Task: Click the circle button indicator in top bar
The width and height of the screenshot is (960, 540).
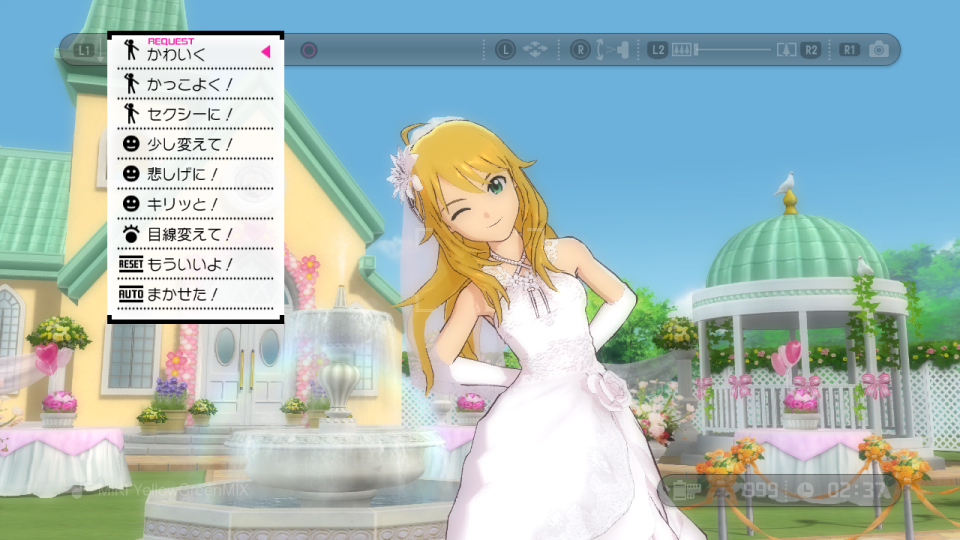Action: point(309,50)
